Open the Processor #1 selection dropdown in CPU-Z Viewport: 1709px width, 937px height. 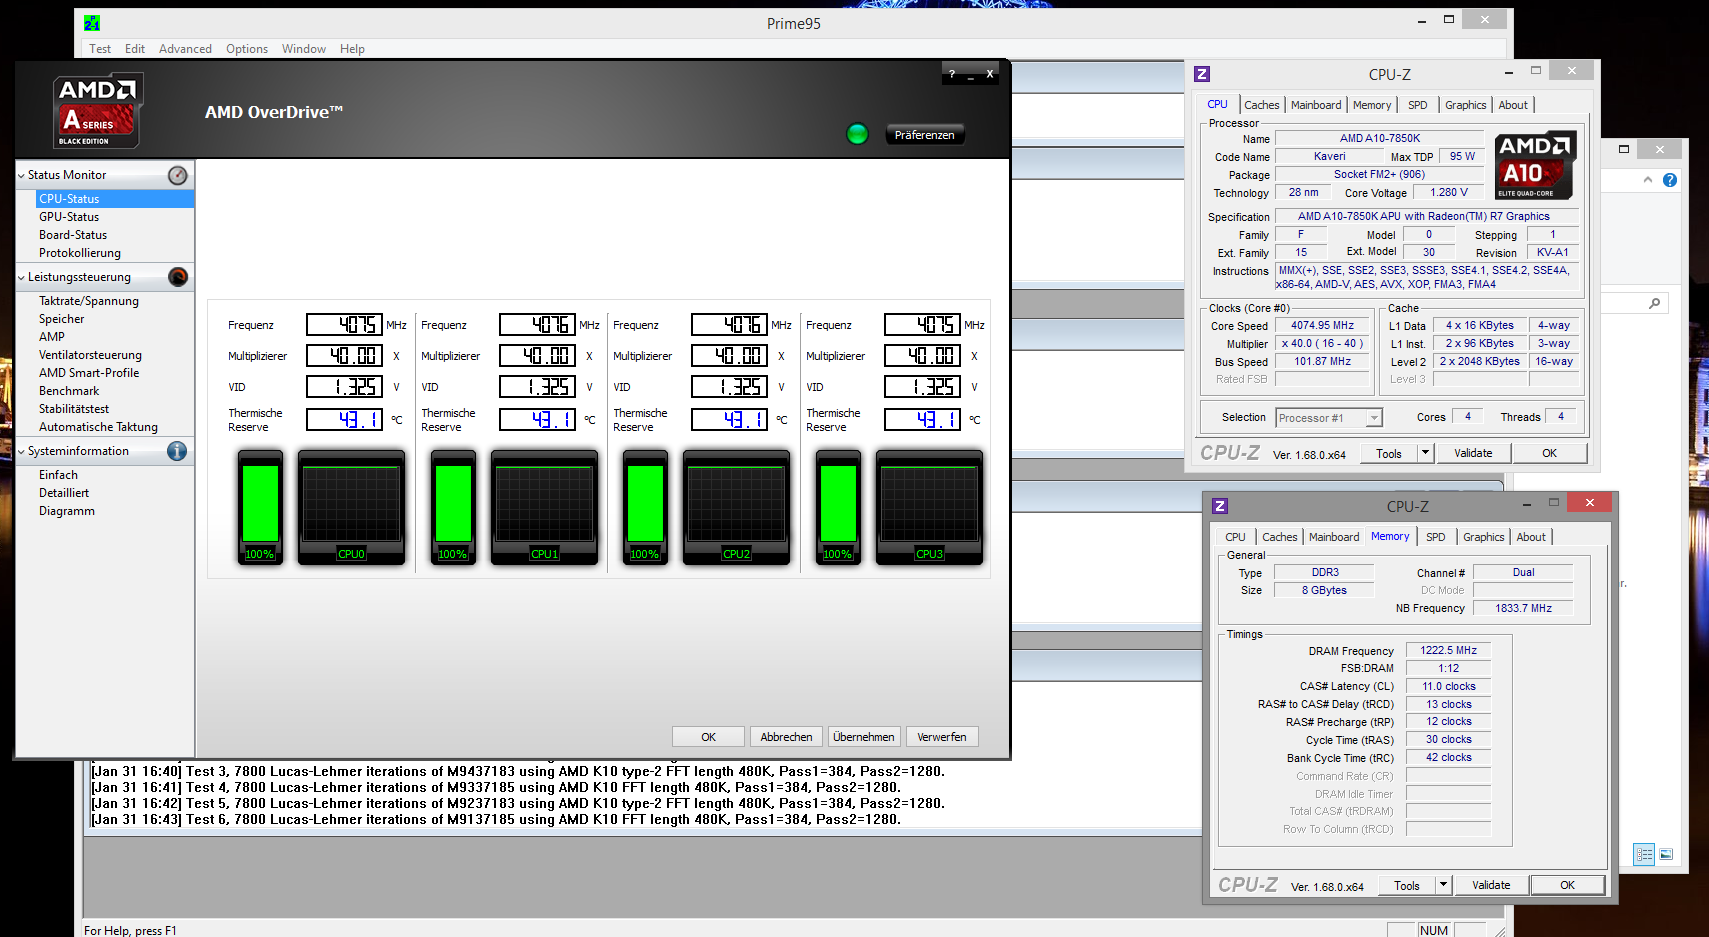1374,418
